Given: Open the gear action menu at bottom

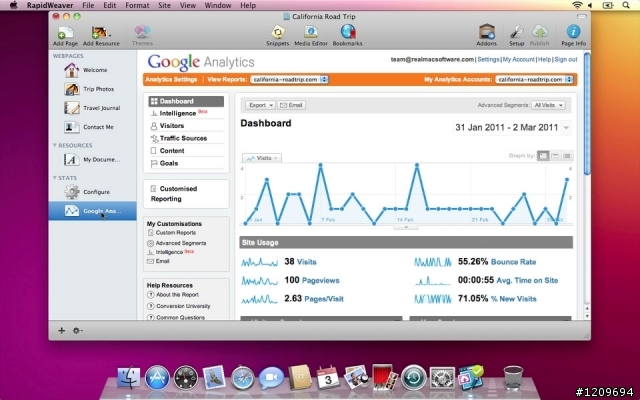Looking at the screenshot, I should [x=77, y=331].
